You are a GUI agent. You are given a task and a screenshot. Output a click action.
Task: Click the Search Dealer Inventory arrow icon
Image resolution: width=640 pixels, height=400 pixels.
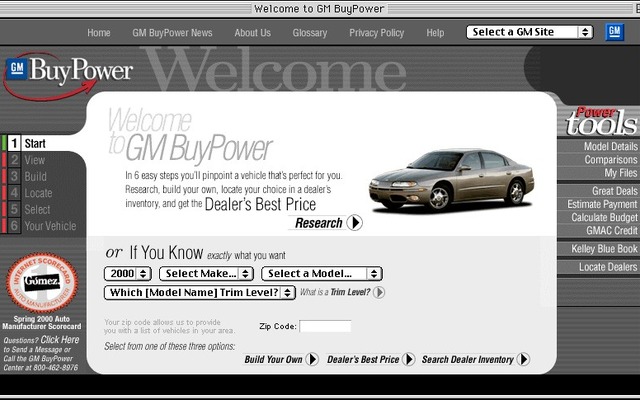click(x=523, y=359)
